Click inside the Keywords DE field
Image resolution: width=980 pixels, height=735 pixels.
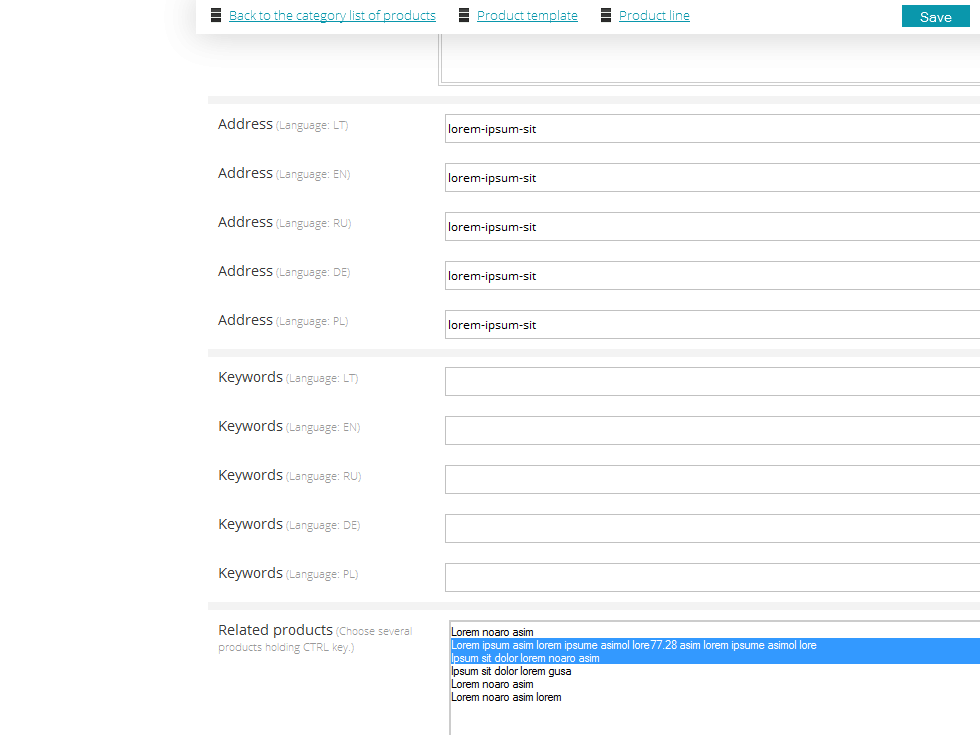pos(712,529)
